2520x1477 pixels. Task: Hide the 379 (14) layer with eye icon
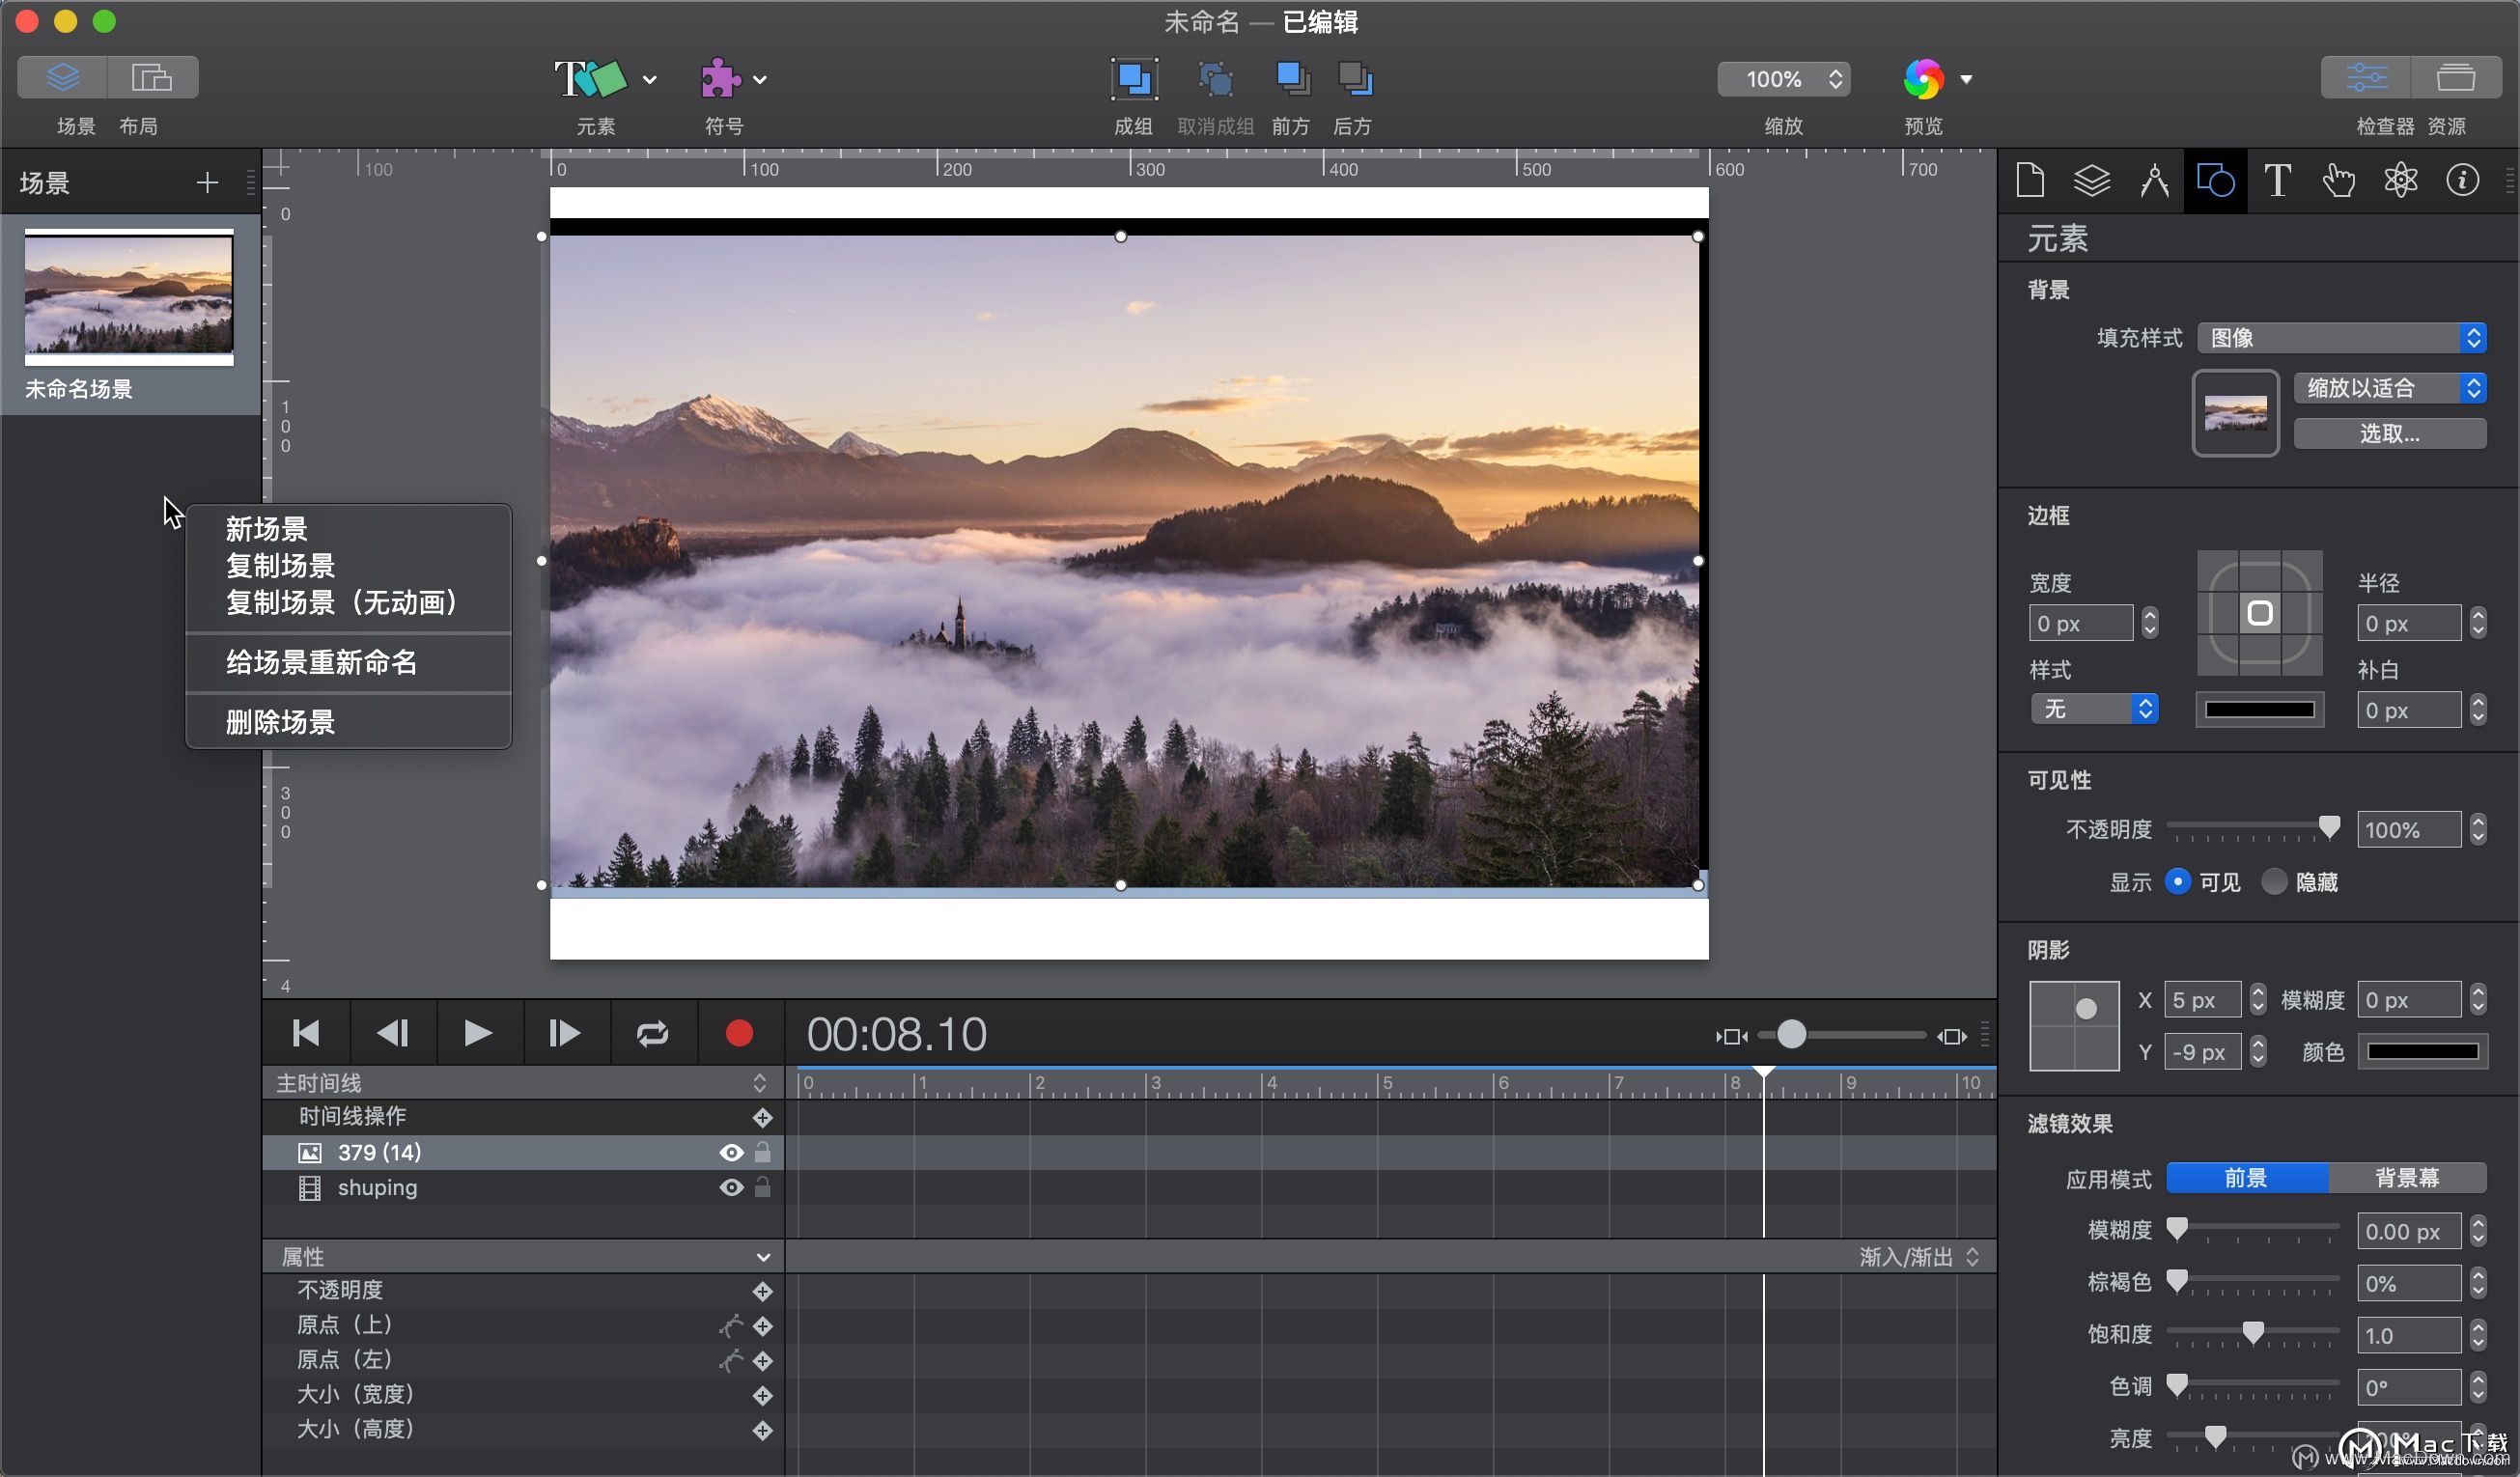point(731,1153)
